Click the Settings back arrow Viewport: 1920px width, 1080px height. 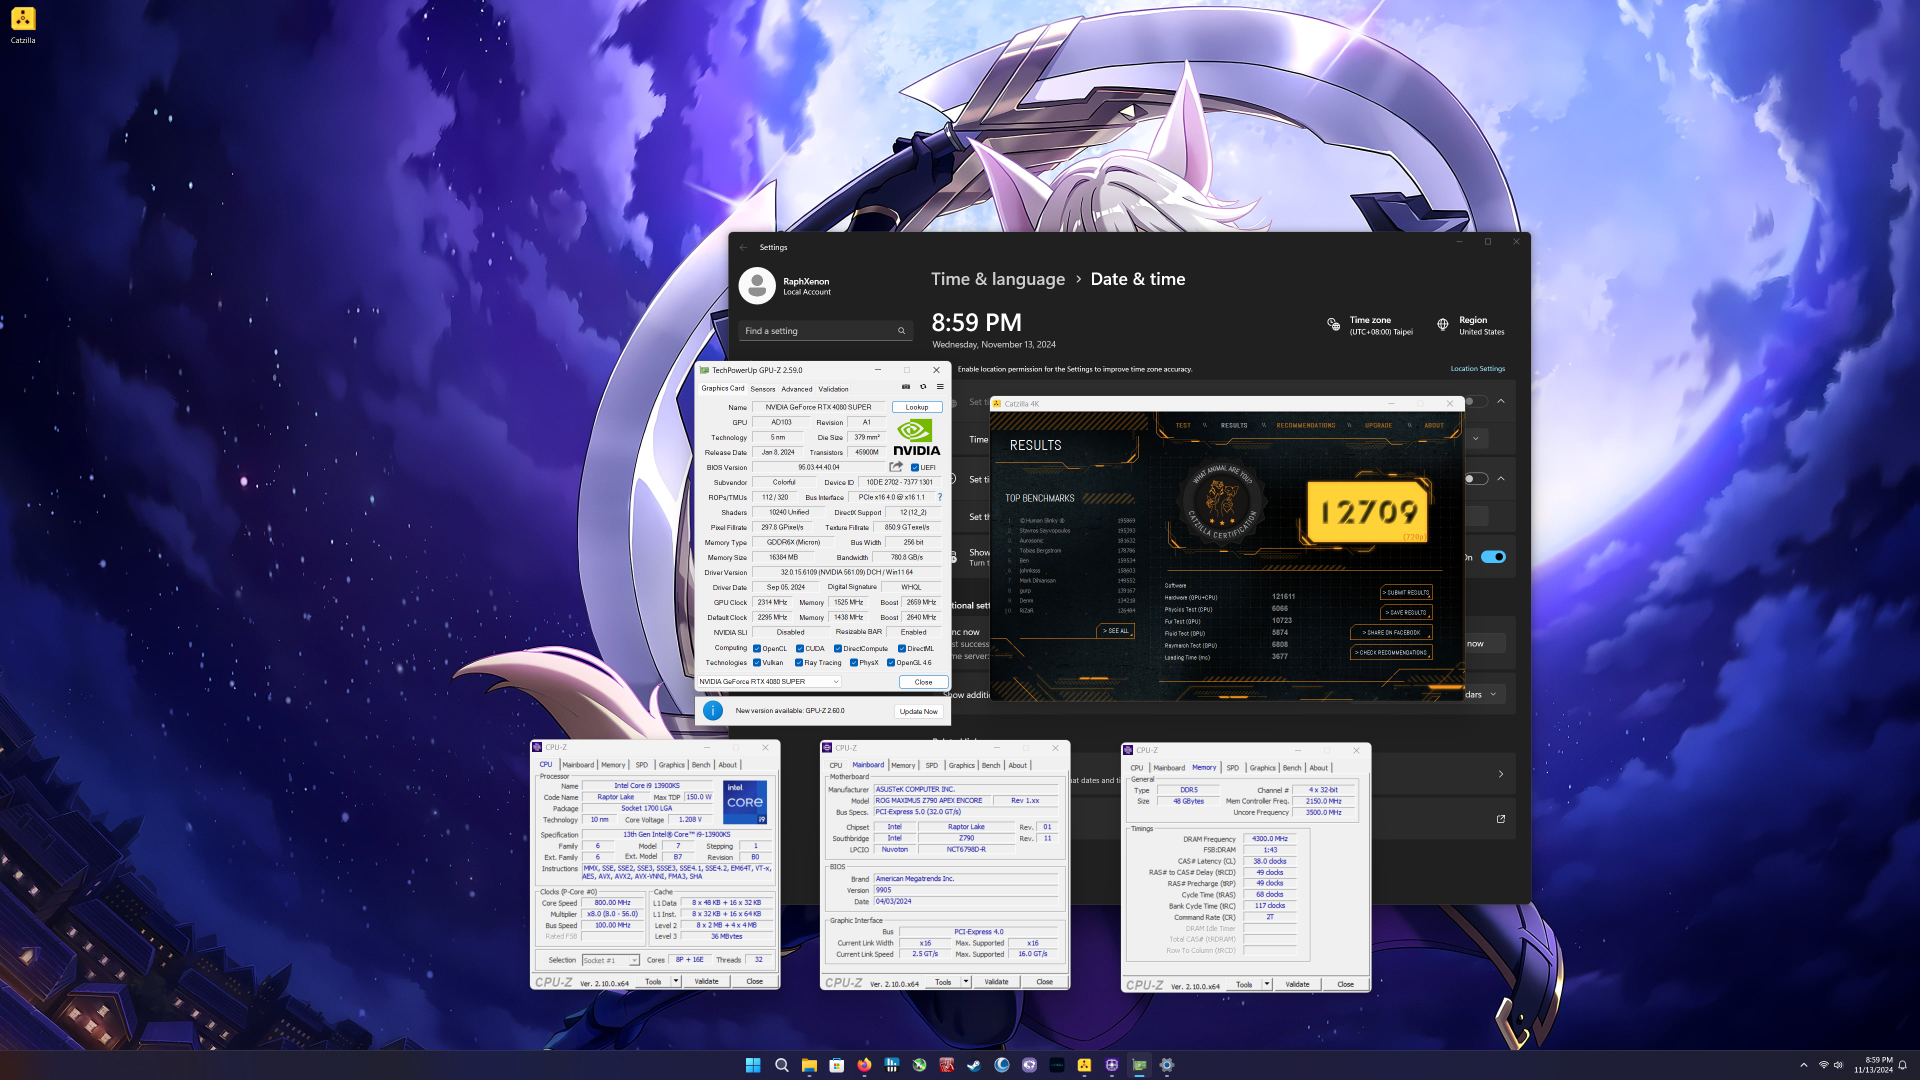point(743,247)
